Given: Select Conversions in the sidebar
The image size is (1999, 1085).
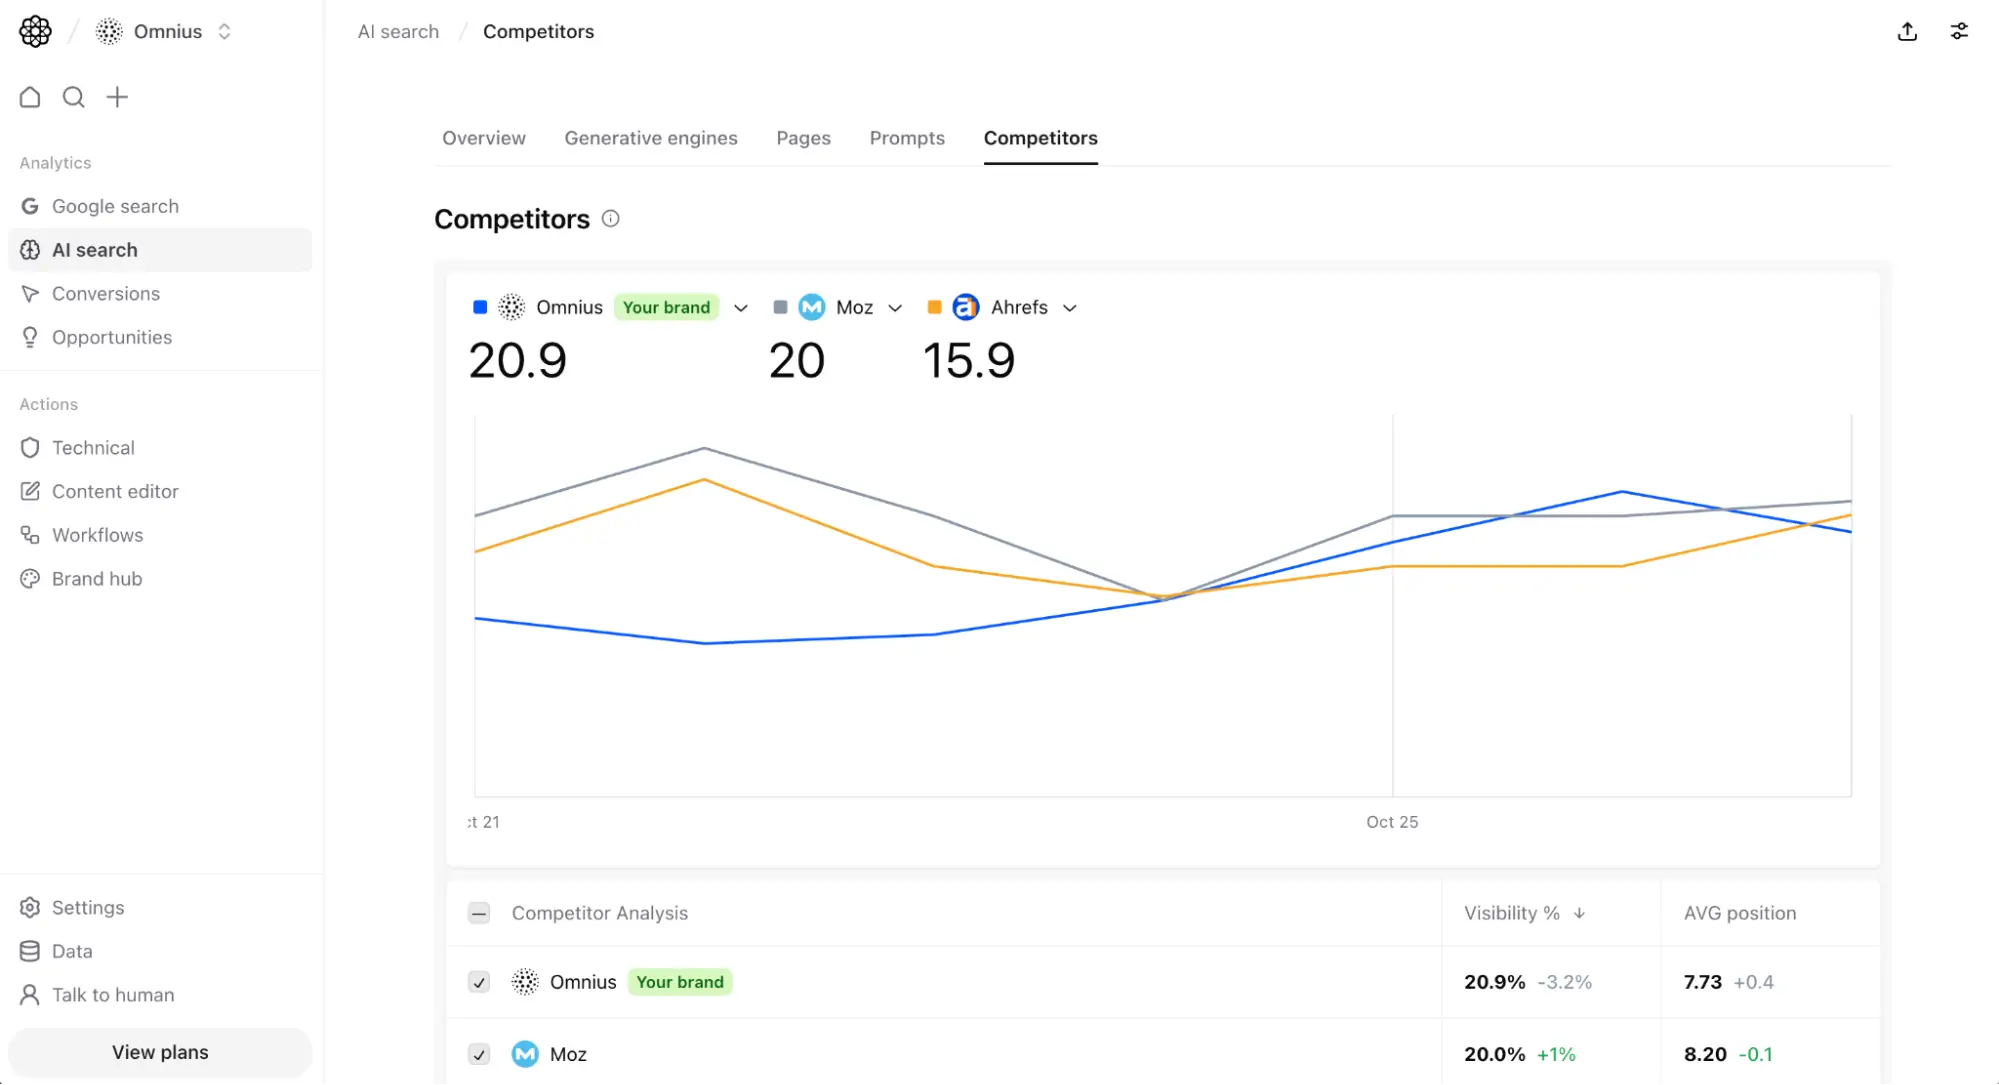Looking at the screenshot, I should (106, 293).
